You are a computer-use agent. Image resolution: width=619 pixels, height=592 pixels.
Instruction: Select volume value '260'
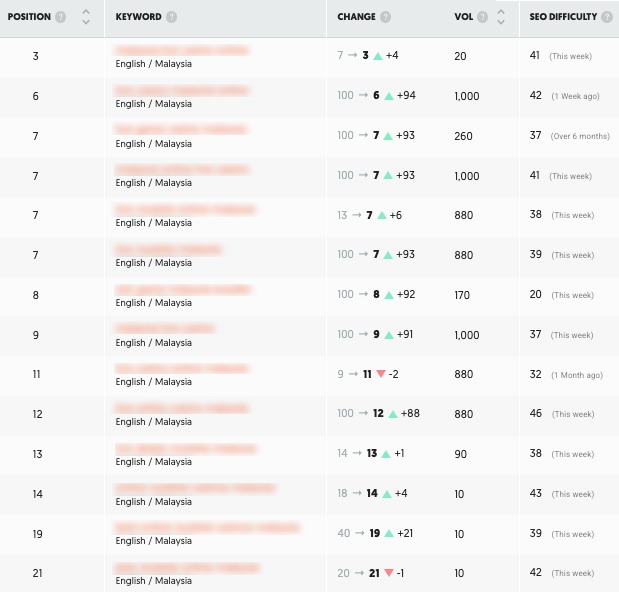click(x=463, y=136)
